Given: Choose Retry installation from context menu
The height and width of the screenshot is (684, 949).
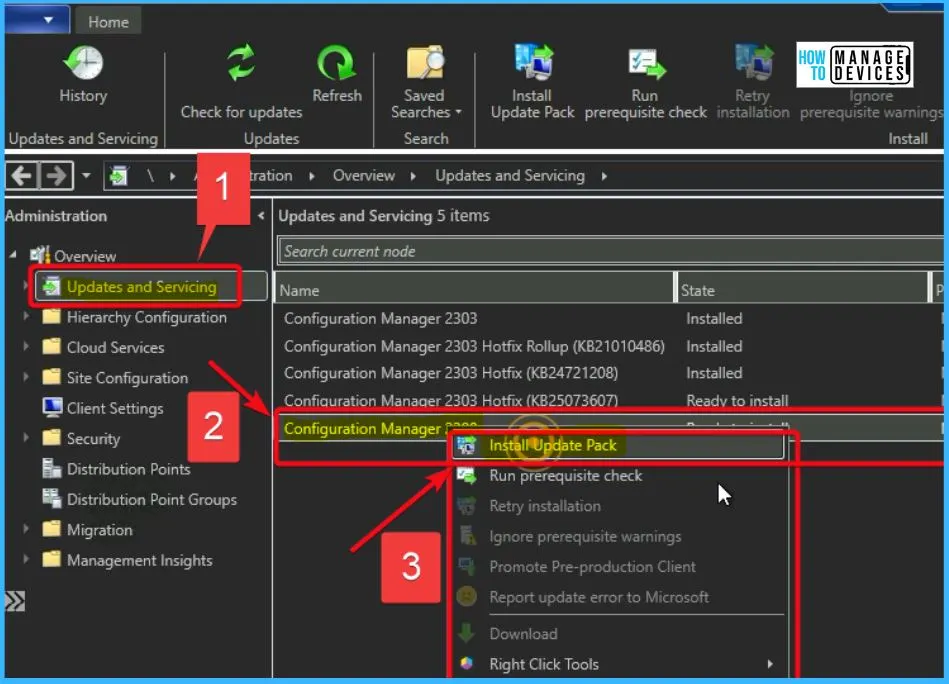Looking at the screenshot, I should [618, 506].
